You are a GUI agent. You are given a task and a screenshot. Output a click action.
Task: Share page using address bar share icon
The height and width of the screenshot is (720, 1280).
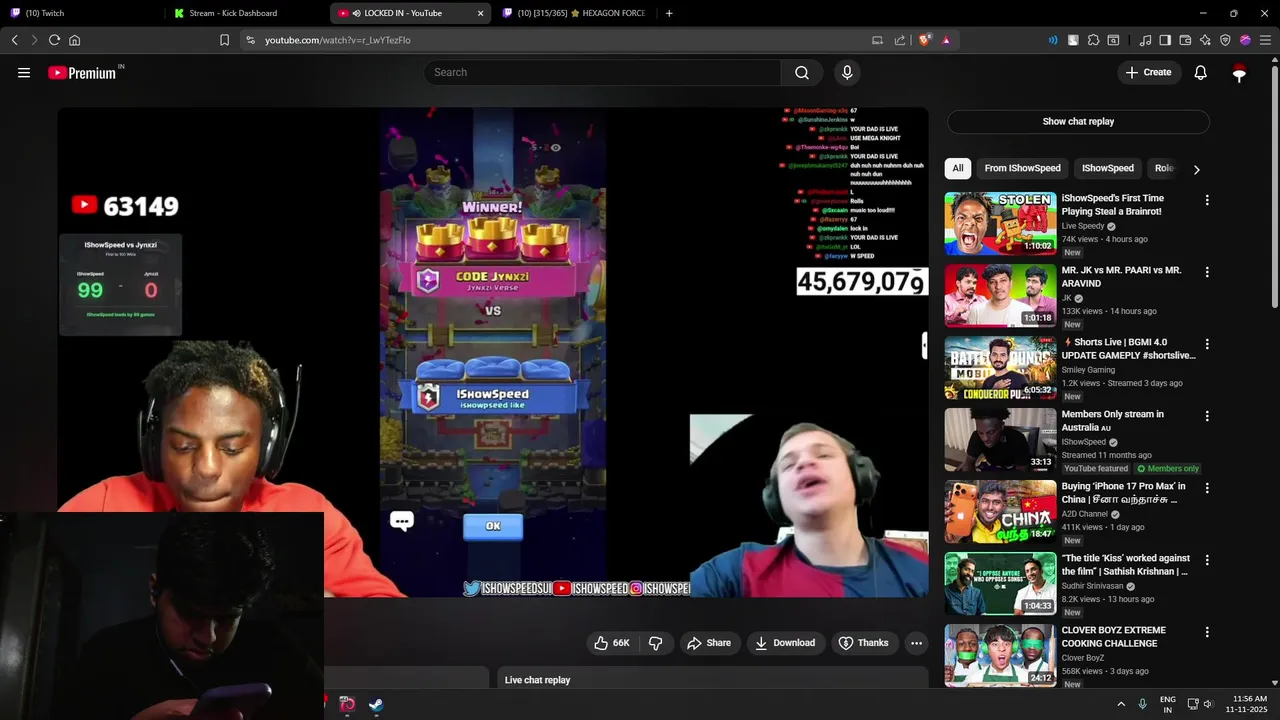coord(899,40)
